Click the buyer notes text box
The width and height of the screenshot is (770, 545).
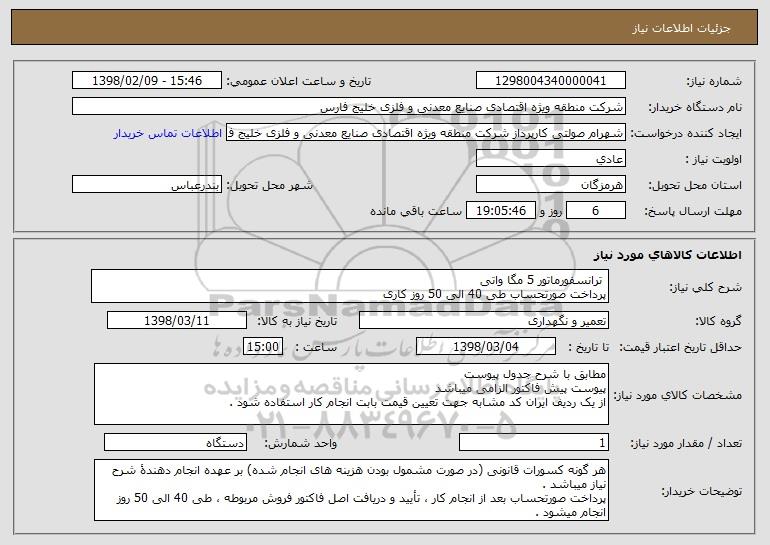(x=351, y=490)
